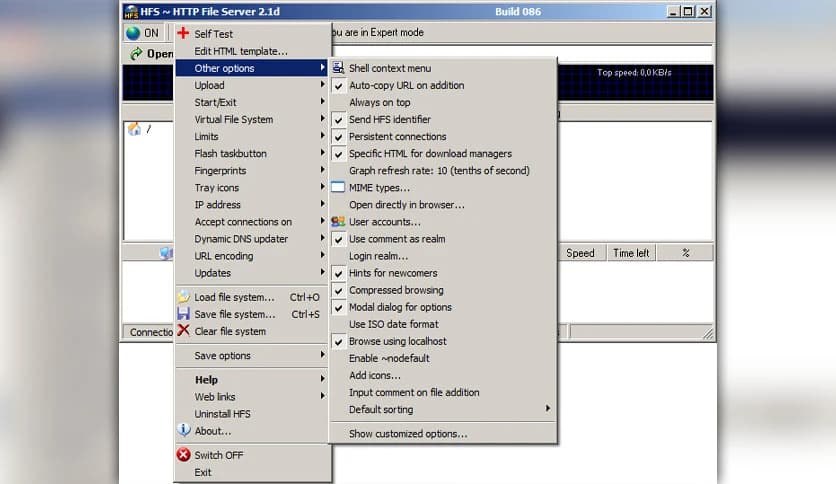Expand the IP address submenu

click(252, 205)
